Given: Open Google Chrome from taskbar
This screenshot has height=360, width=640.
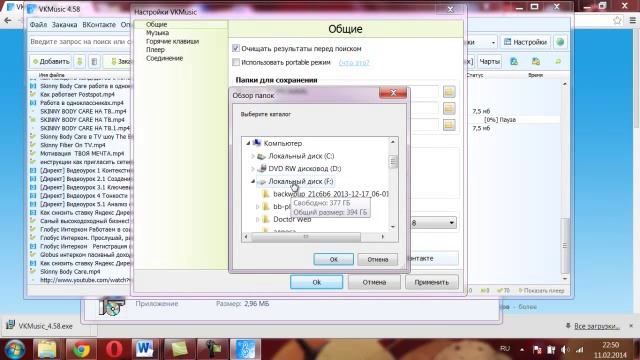Looking at the screenshot, I should click(81, 349).
